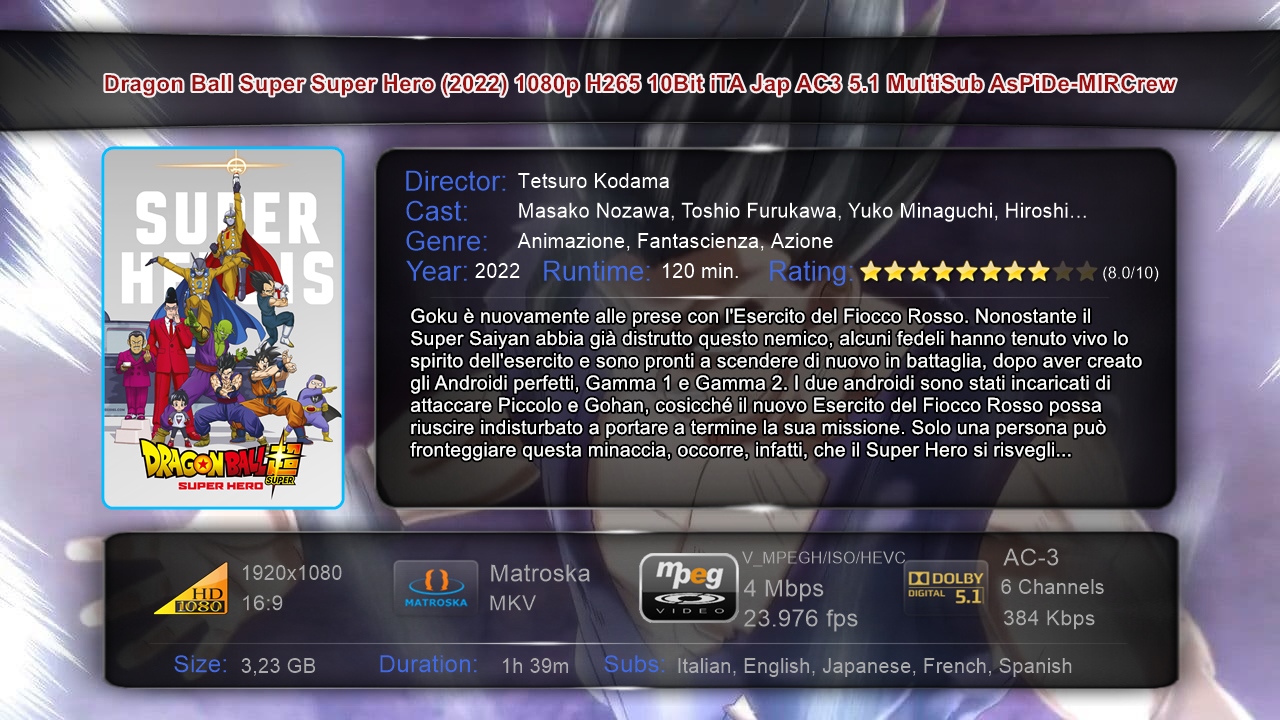Image resolution: width=1280 pixels, height=720 pixels.
Task: Click the AC-3 audio codec label
Action: [1031, 557]
